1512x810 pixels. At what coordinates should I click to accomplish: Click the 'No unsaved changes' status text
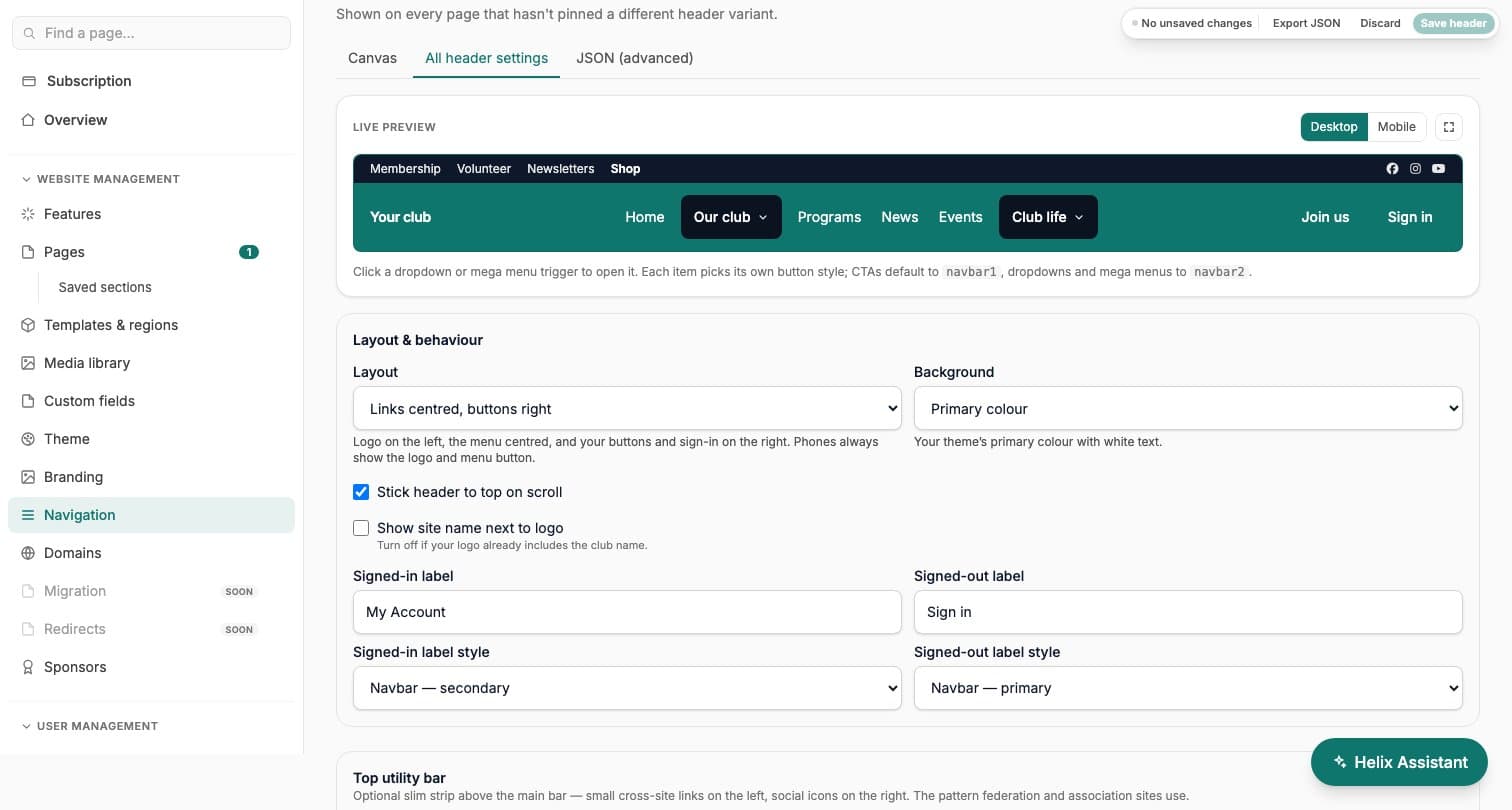(1196, 23)
